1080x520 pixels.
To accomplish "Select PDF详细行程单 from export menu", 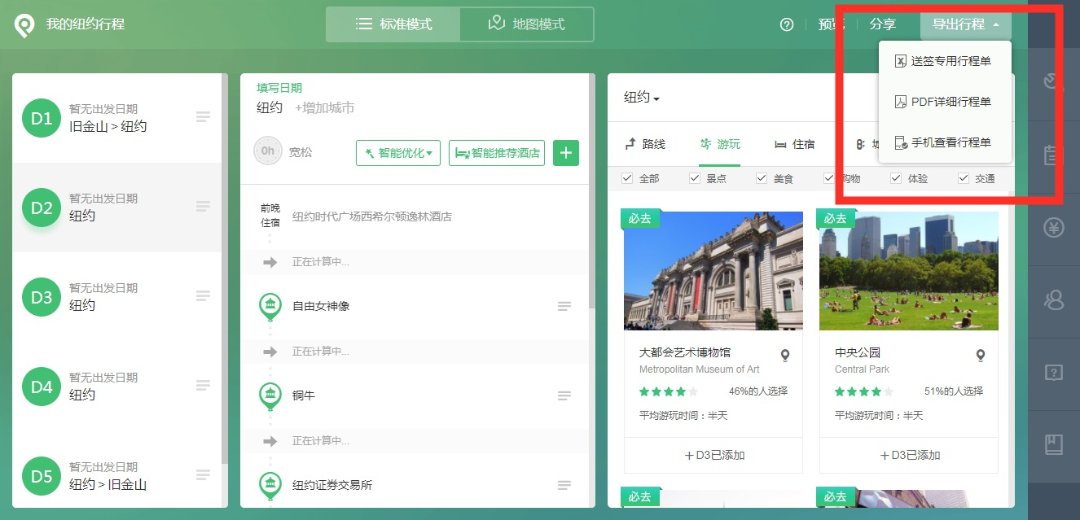I will pyautogui.click(x=944, y=102).
